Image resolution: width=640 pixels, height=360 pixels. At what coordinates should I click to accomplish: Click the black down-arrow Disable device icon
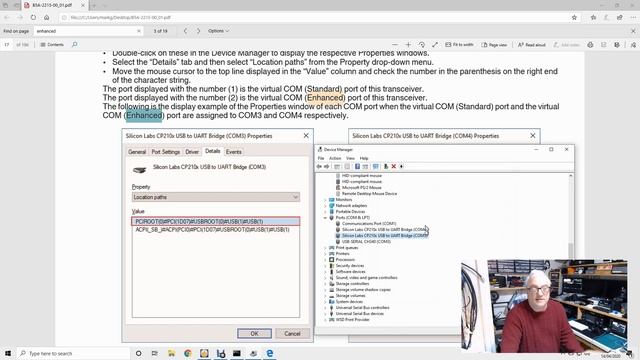click(401, 167)
